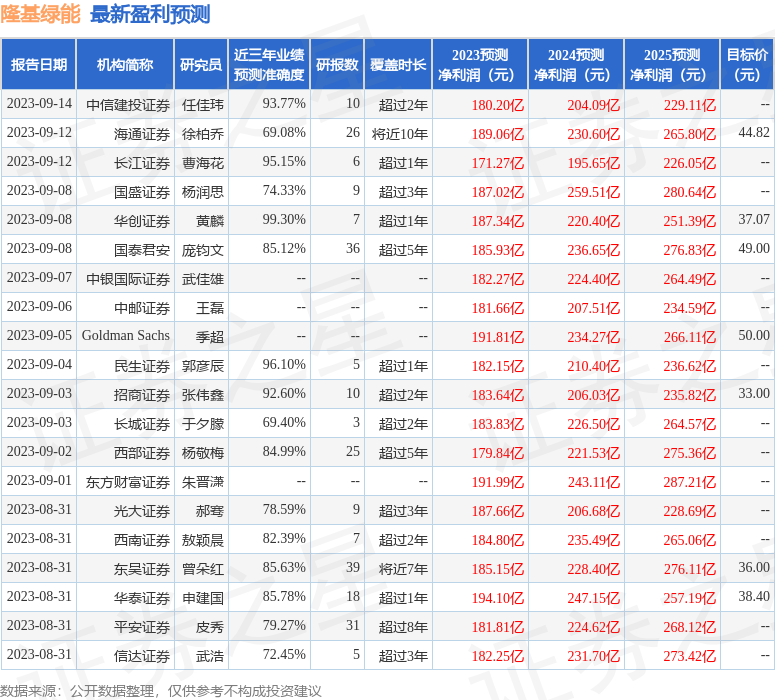The image size is (775, 700).
Task: Select the 2025预测净利润 column header
Action: 672,64
